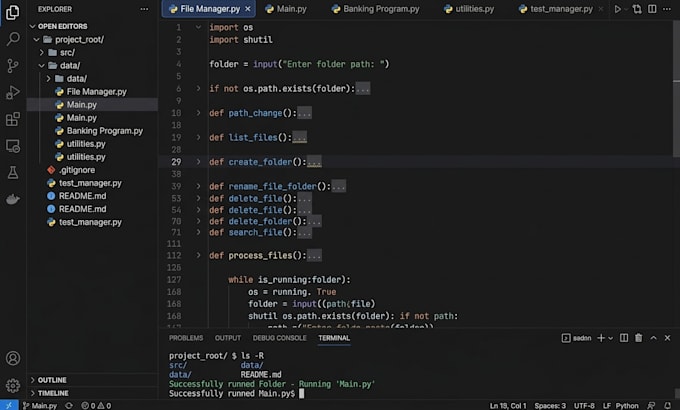Open changes compare icon in editor toolbar

(x=637, y=9)
